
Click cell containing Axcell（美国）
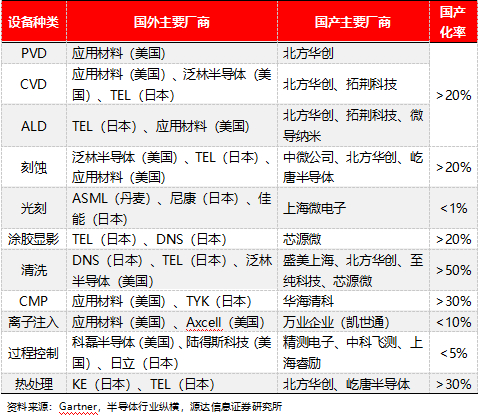pyautogui.click(x=172, y=322)
